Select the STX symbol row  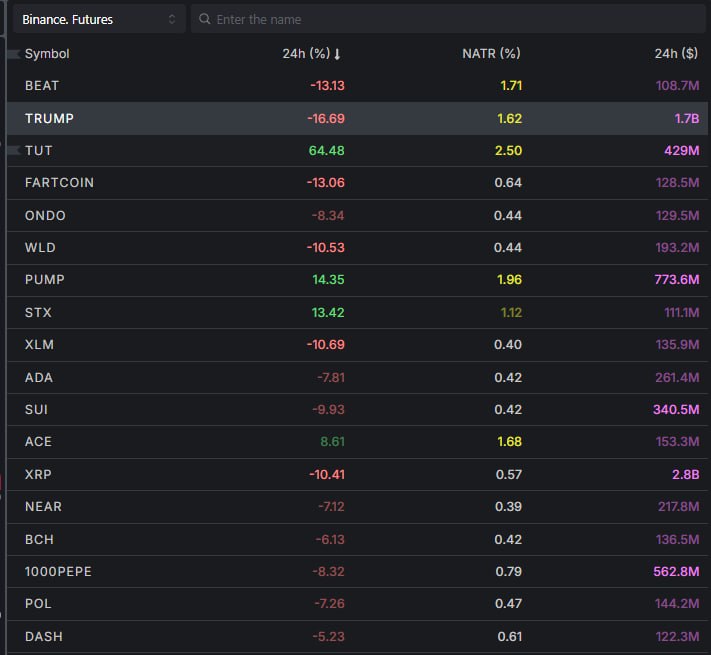357,312
